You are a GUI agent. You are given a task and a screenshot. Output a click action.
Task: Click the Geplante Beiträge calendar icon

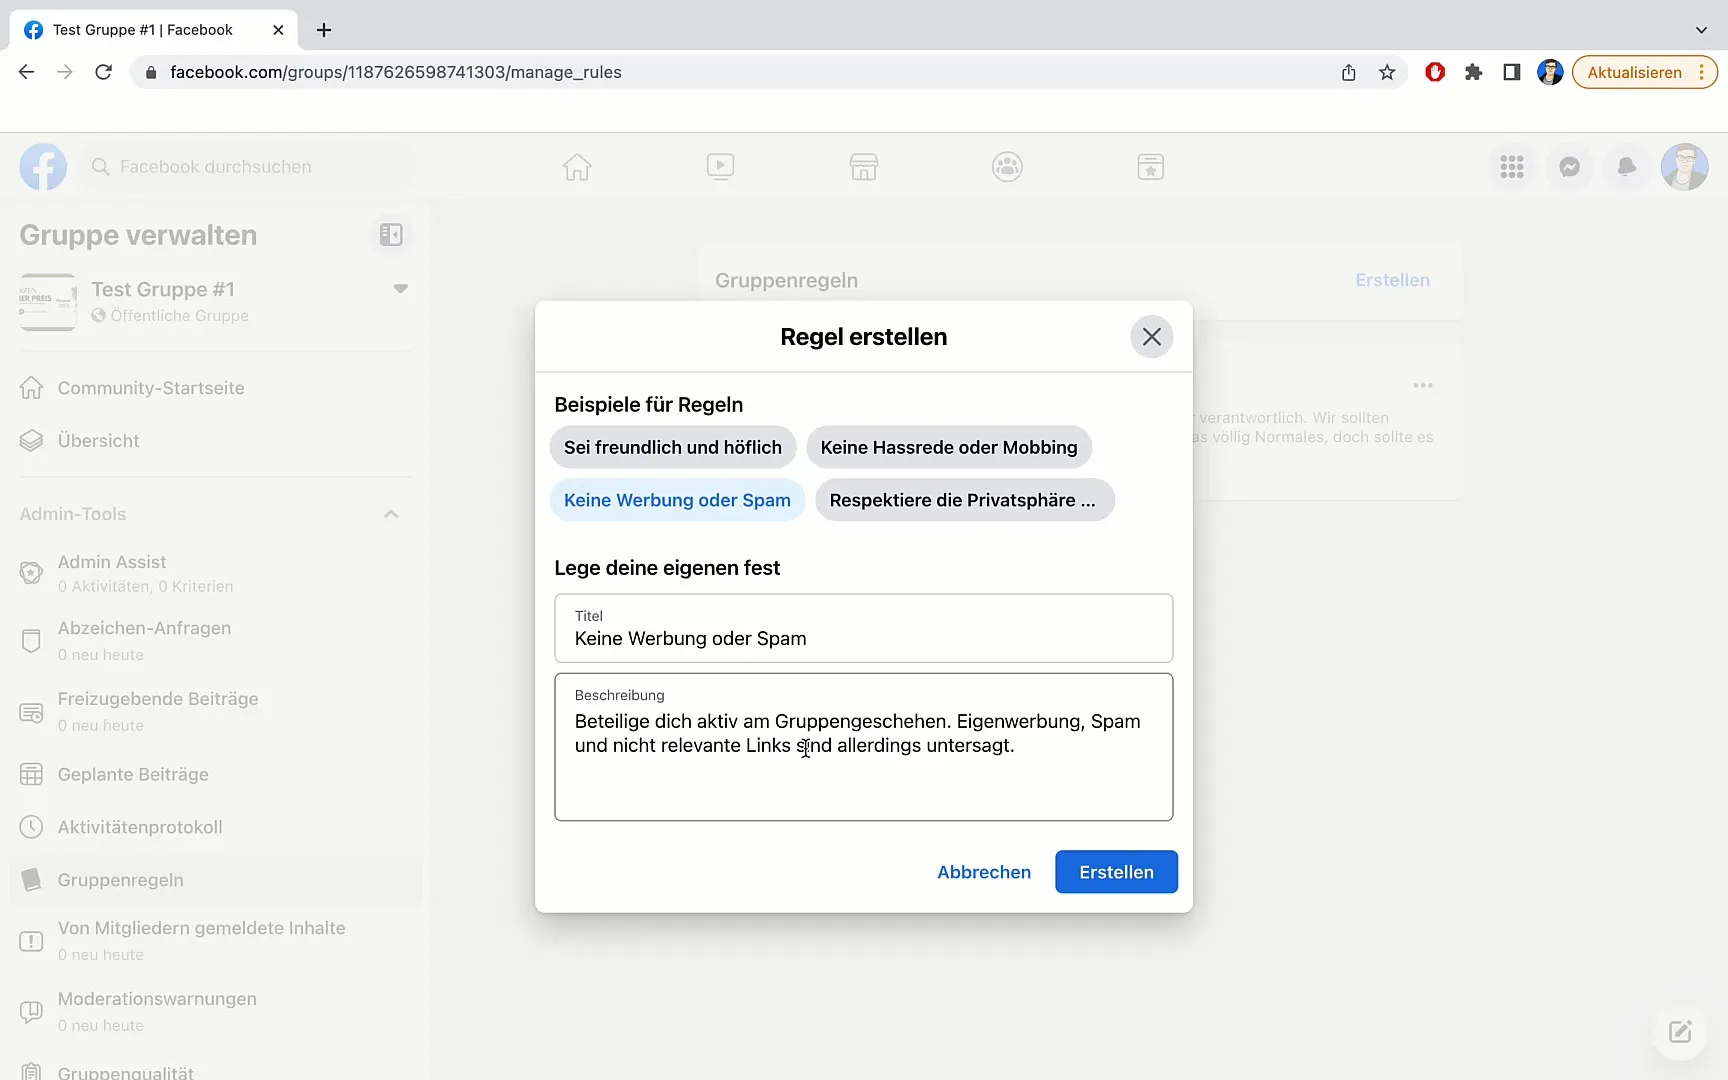[x=32, y=774]
